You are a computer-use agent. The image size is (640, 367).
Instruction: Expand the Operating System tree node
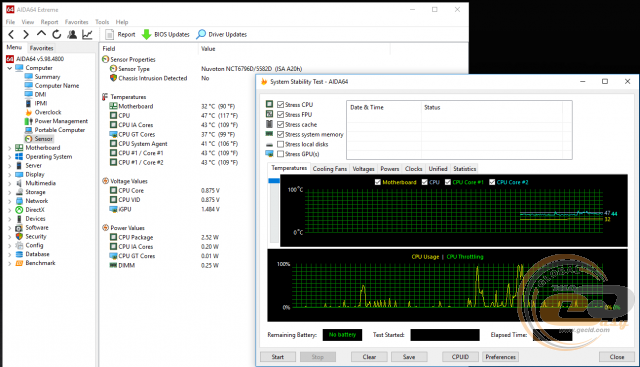pyautogui.click(x=9, y=157)
